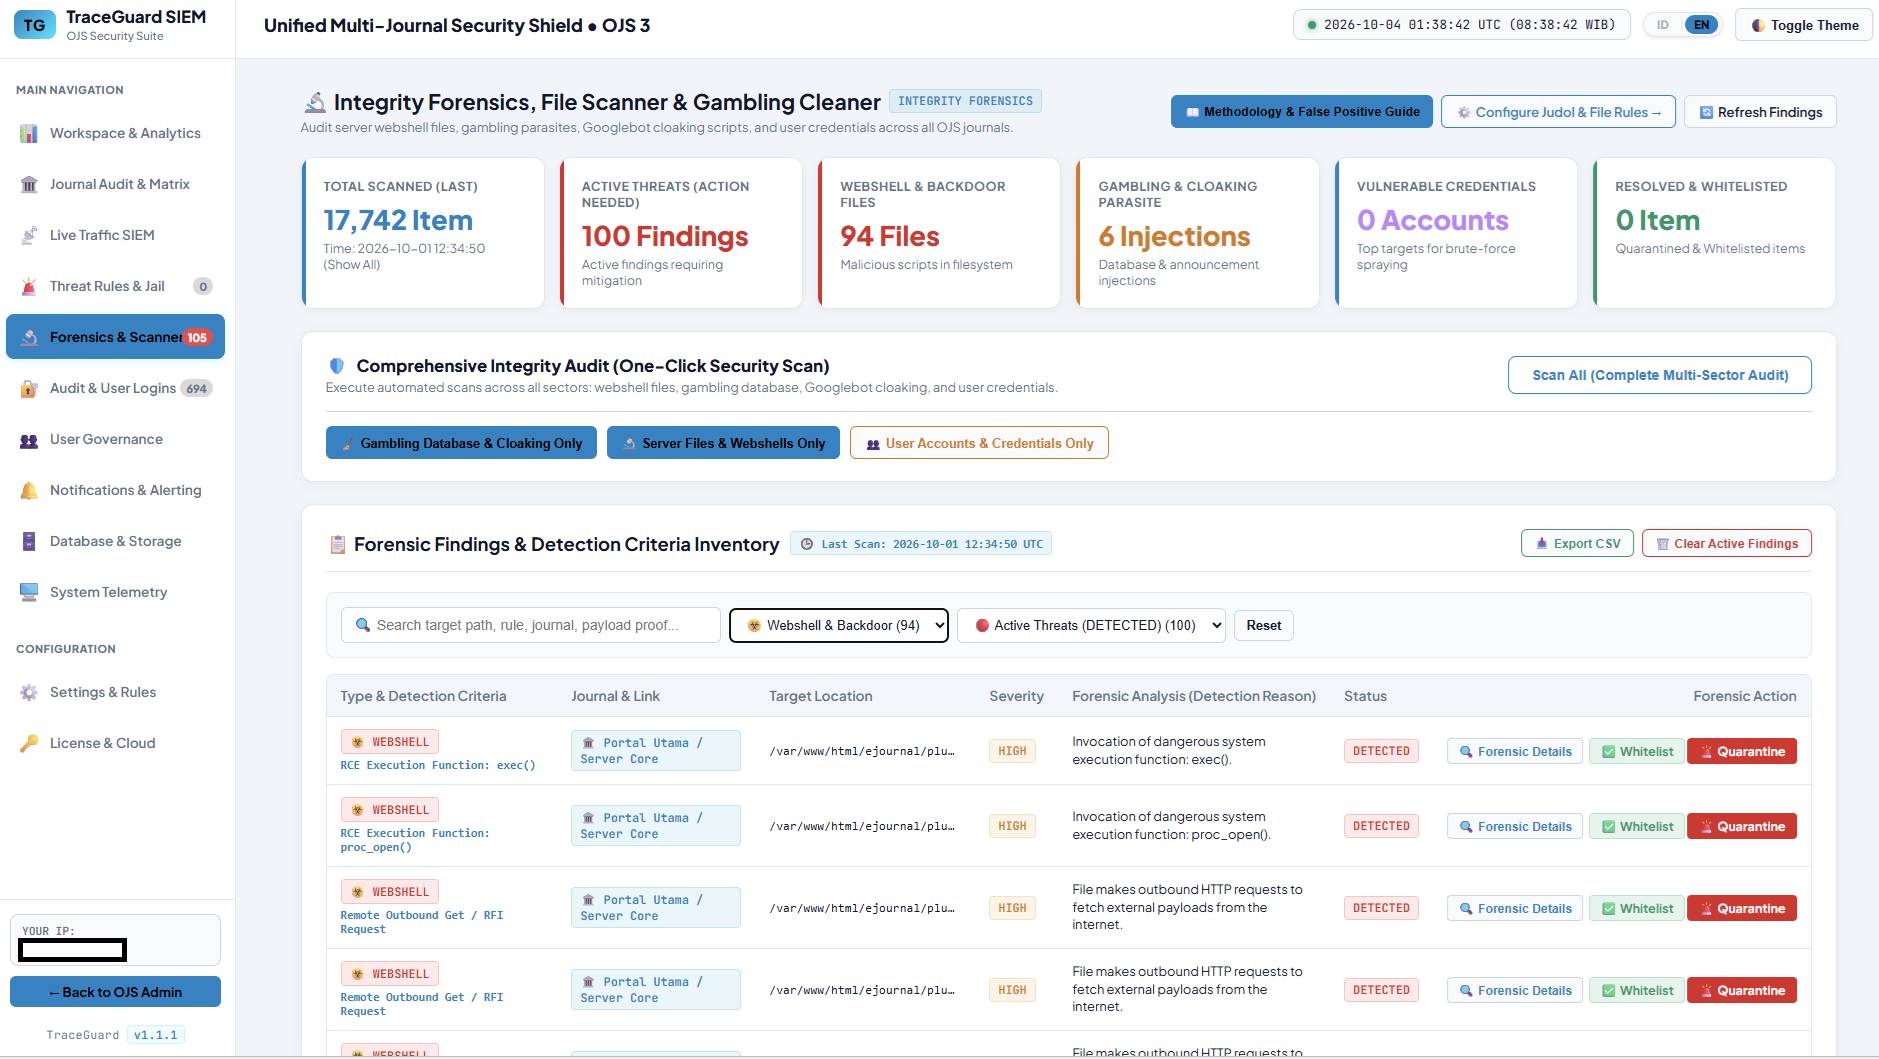
Task: Click Refresh Findings button
Action: [x=1760, y=112]
